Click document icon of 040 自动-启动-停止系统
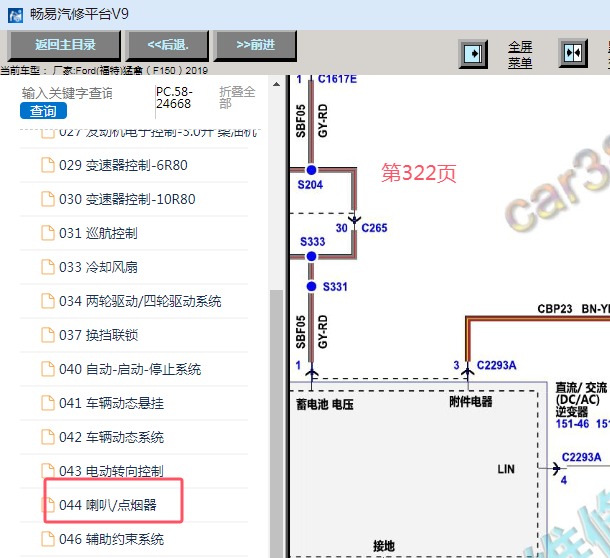The width and height of the screenshot is (610, 558). point(48,368)
